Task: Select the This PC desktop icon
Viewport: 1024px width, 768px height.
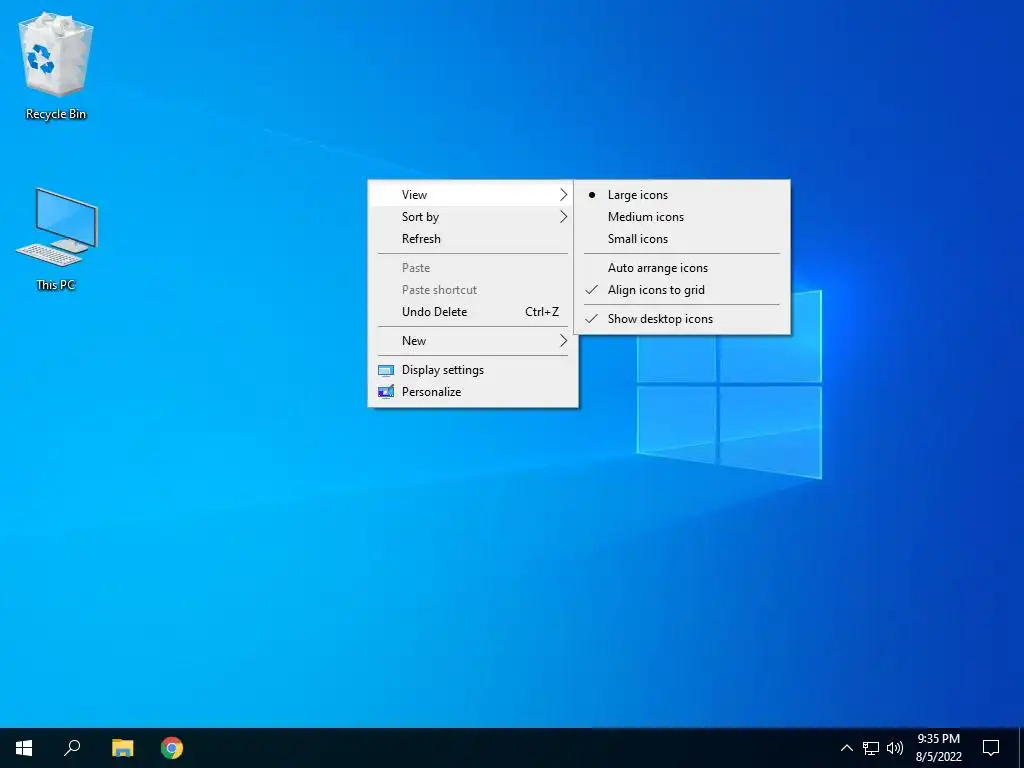Action: point(56,239)
